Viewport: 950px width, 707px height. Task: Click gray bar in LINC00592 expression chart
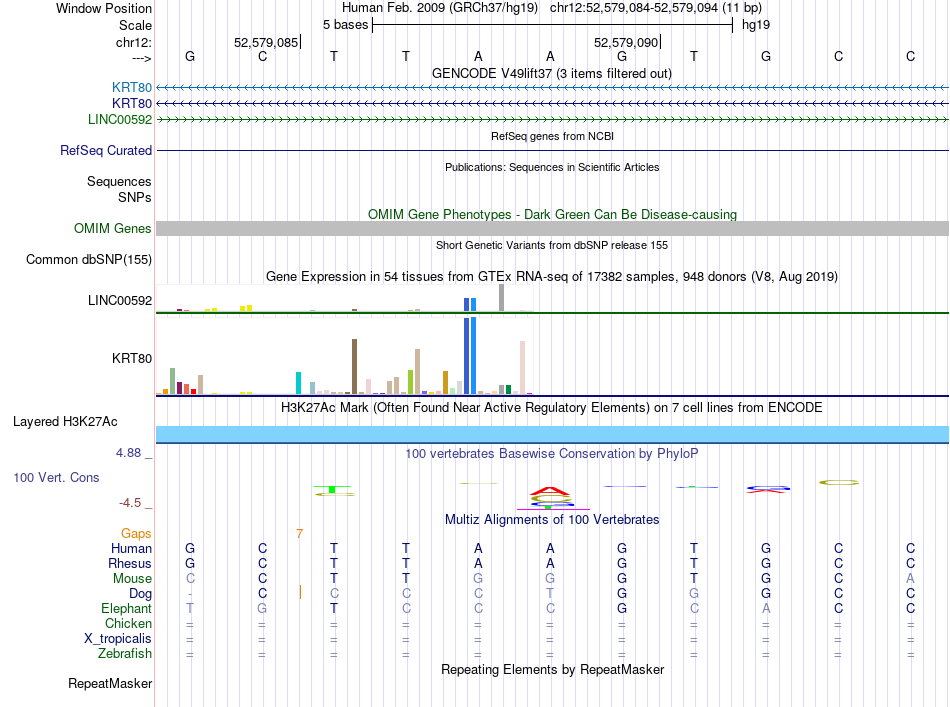coord(501,297)
